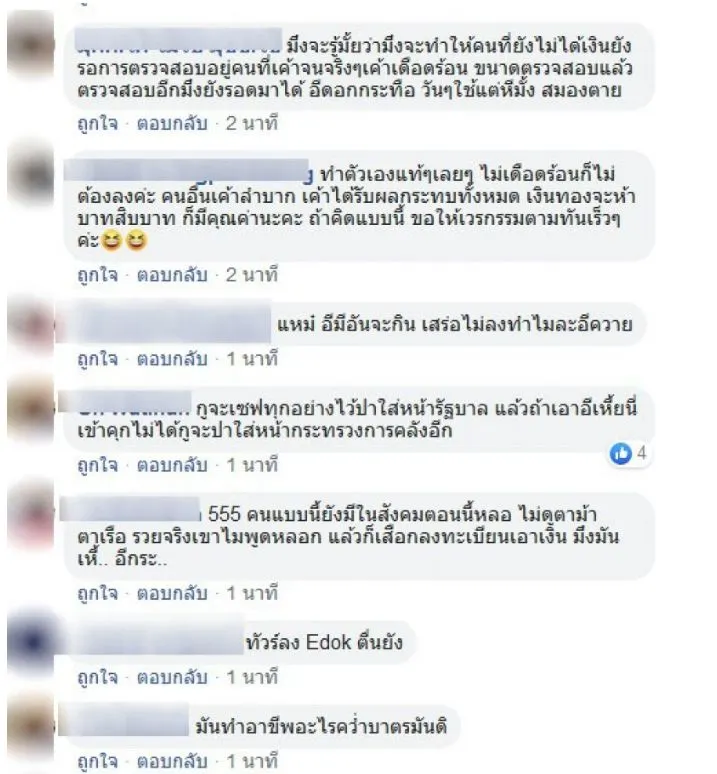The height and width of the screenshot is (774, 717).
Task: Like the comment starting with แหม่
Action: tap(98, 359)
